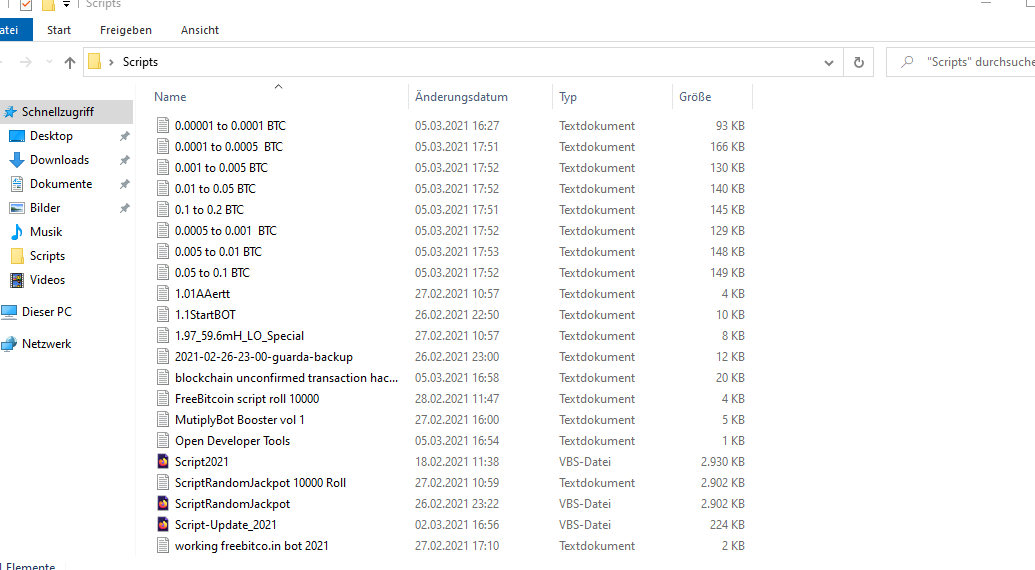The width and height of the screenshot is (1035, 570).
Task: Click the Netzwerk icon in sidebar
Action: pyautogui.click(x=9, y=344)
